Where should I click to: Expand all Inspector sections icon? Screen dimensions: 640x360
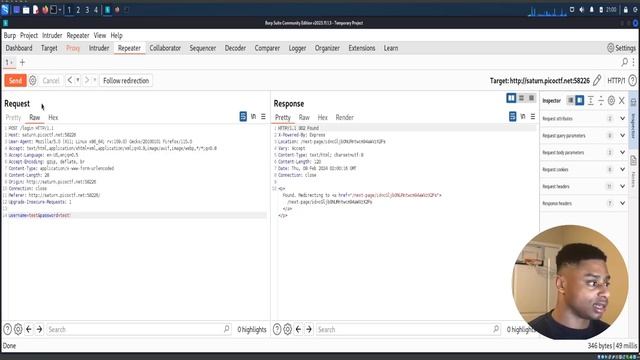point(591,100)
